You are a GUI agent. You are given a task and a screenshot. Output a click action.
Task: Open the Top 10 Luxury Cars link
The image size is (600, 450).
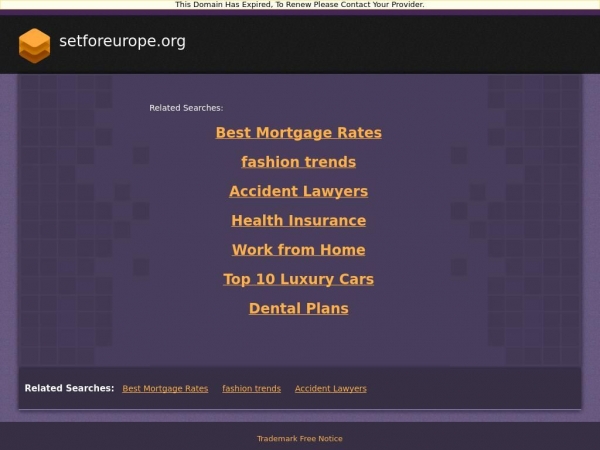[298, 279]
